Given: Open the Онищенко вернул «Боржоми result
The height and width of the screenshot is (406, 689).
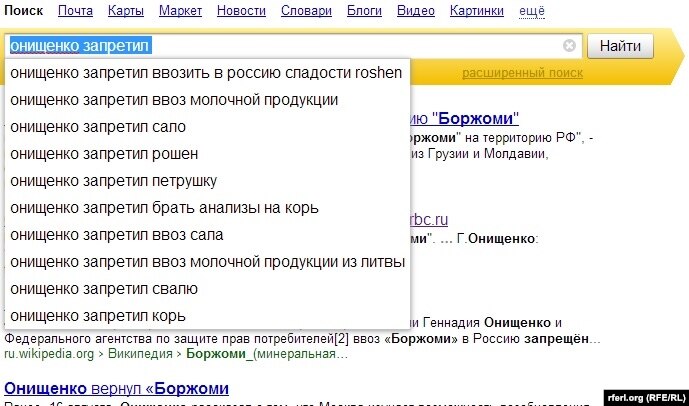Looking at the screenshot, I should click(117, 388).
